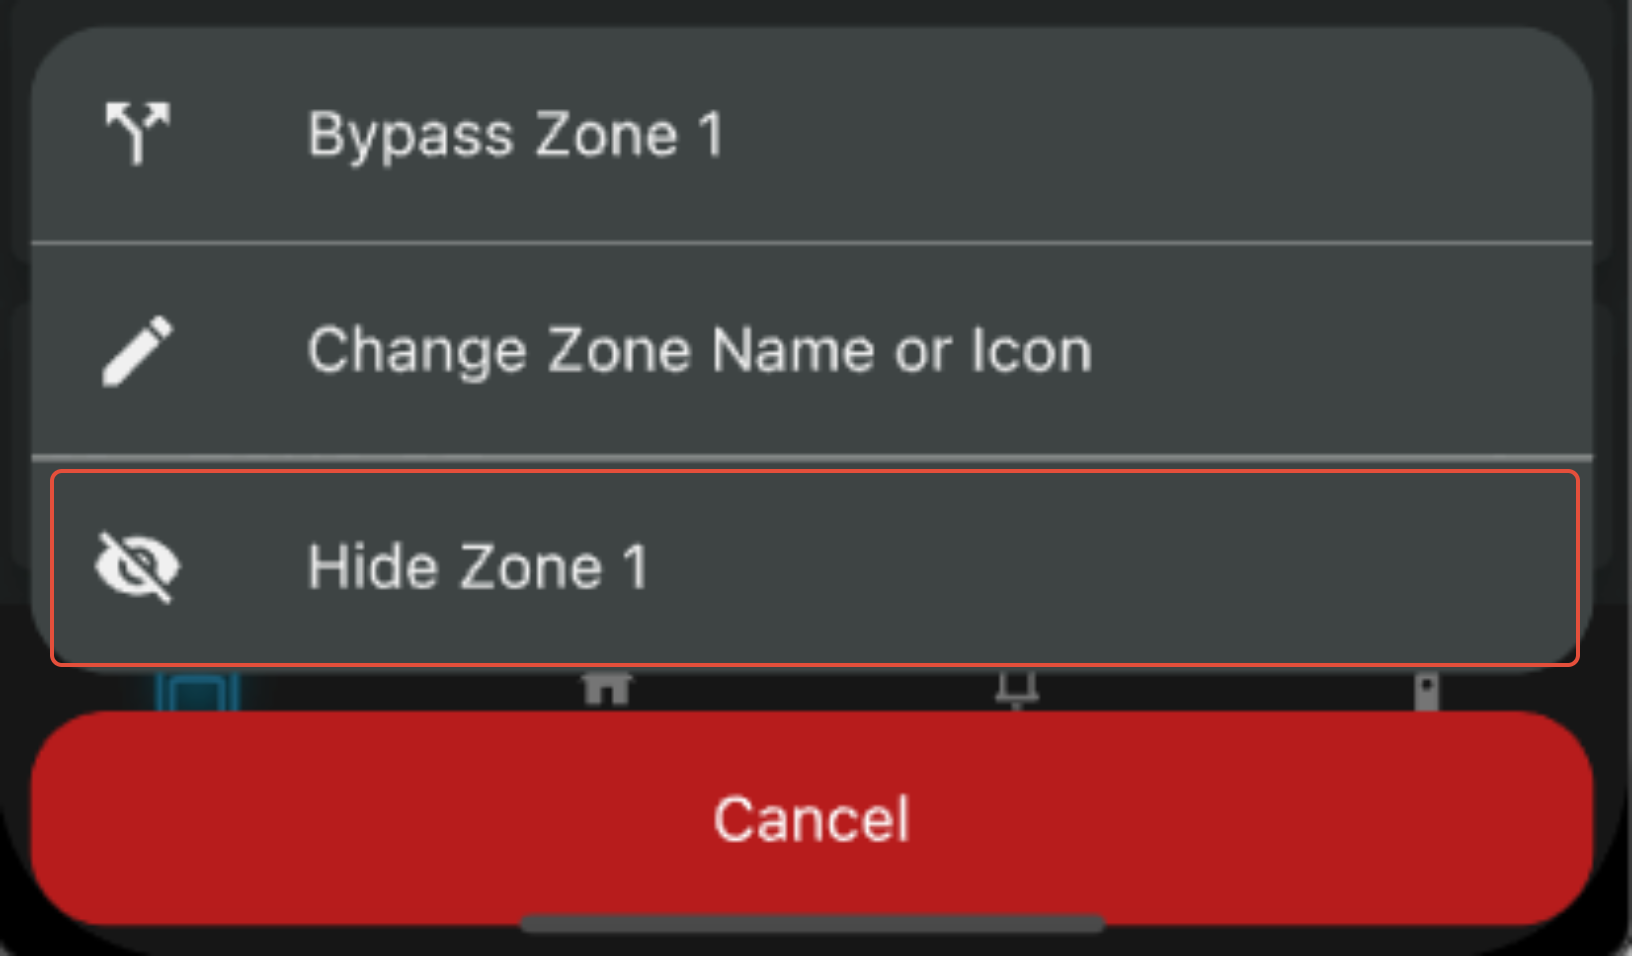Image resolution: width=1632 pixels, height=956 pixels.
Task: Select the Bypass Zone 1 option
Action: pos(514,135)
